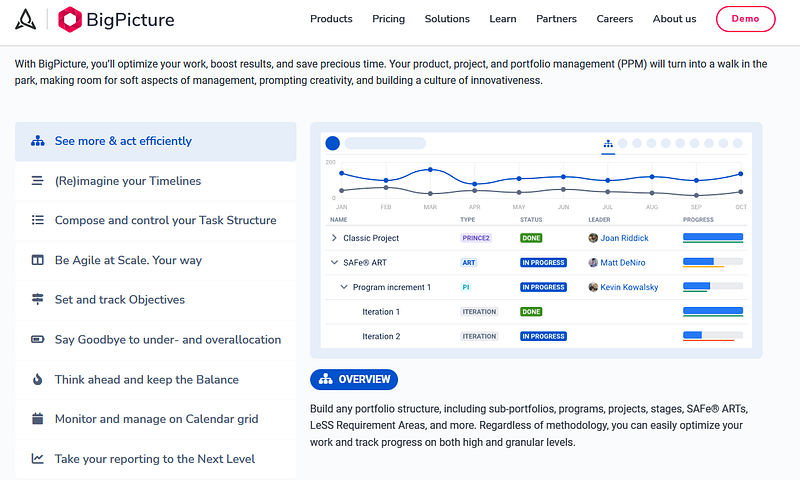Collapse the SAFe® ART row
800x480 pixels.
335,263
